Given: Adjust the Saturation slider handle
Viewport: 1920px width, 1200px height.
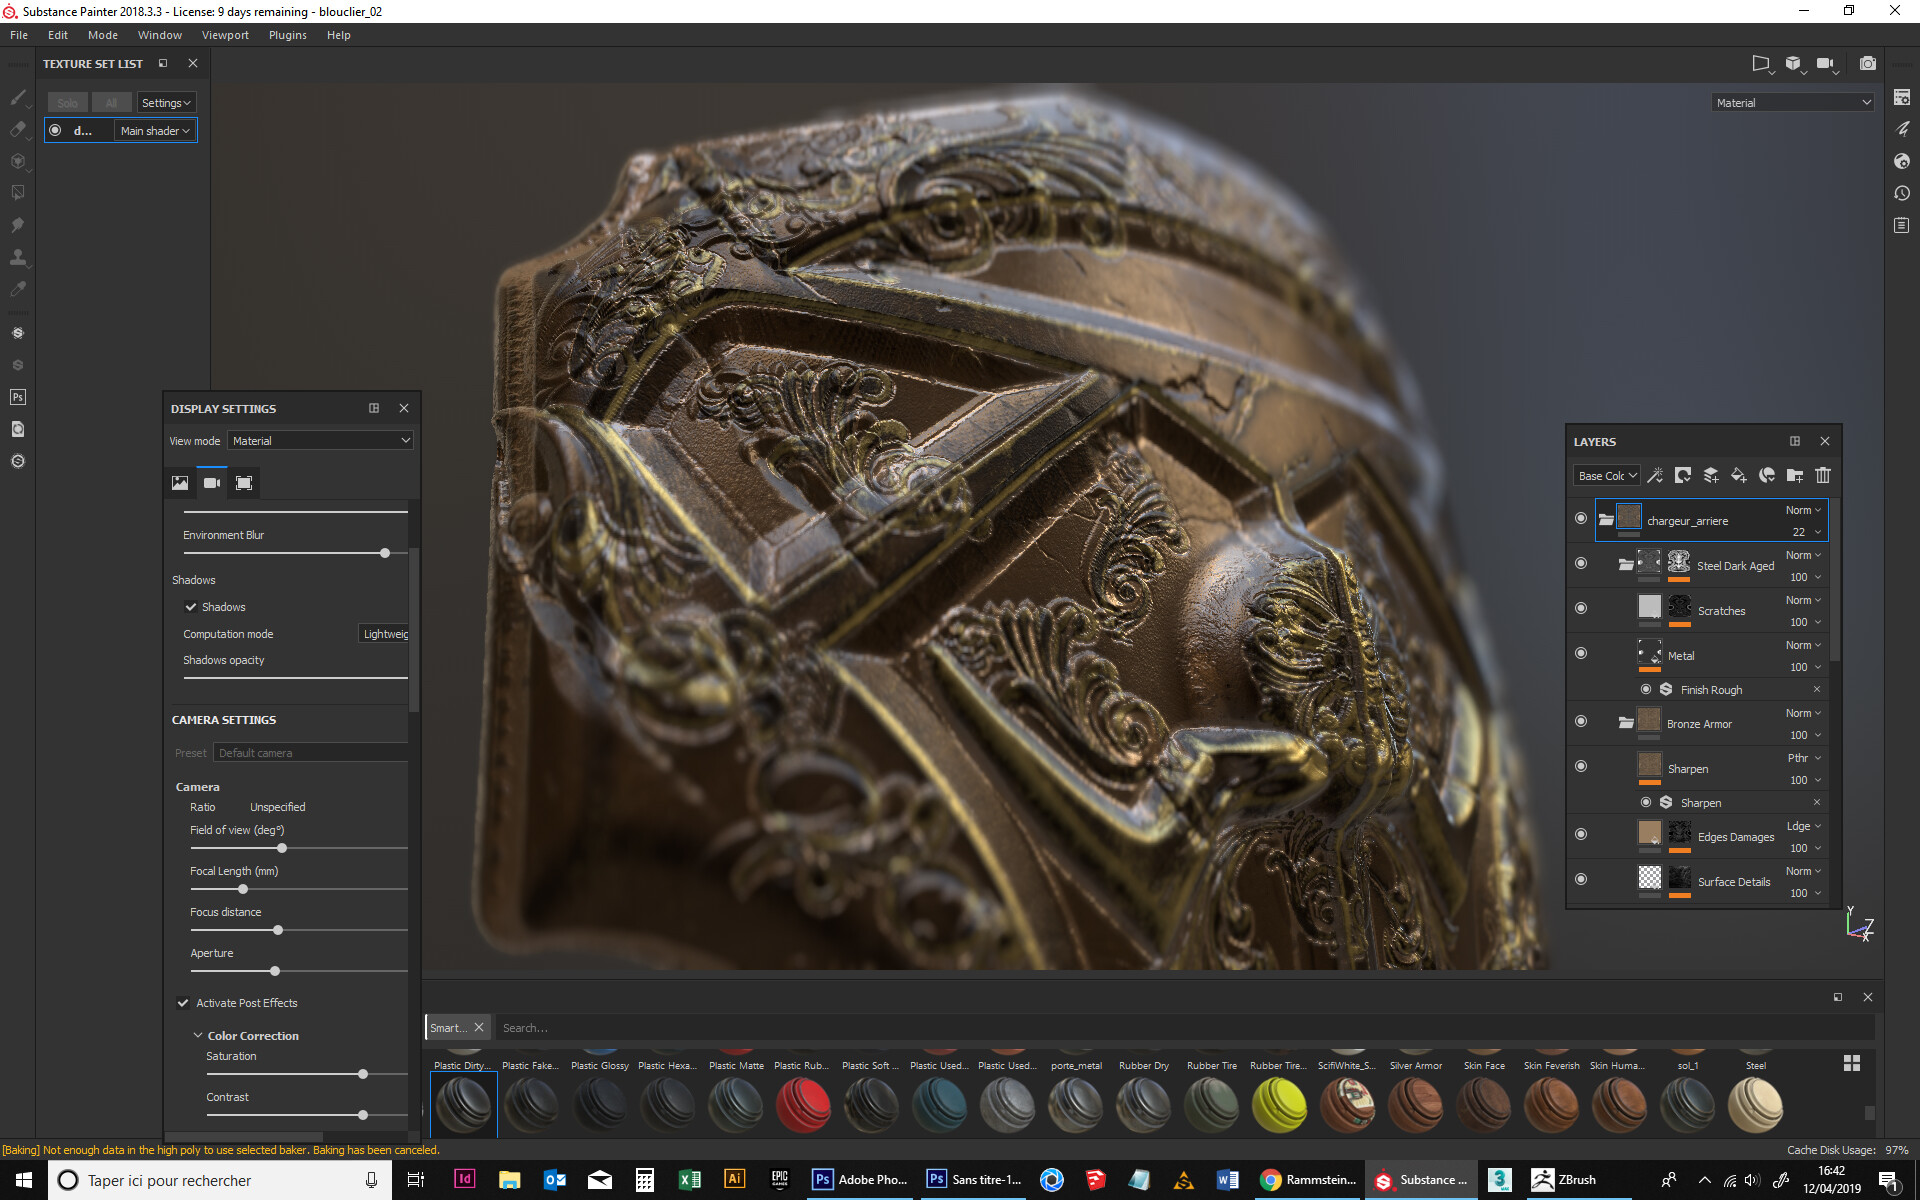Looking at the screenshot, I should click(x=363, y=1074).
